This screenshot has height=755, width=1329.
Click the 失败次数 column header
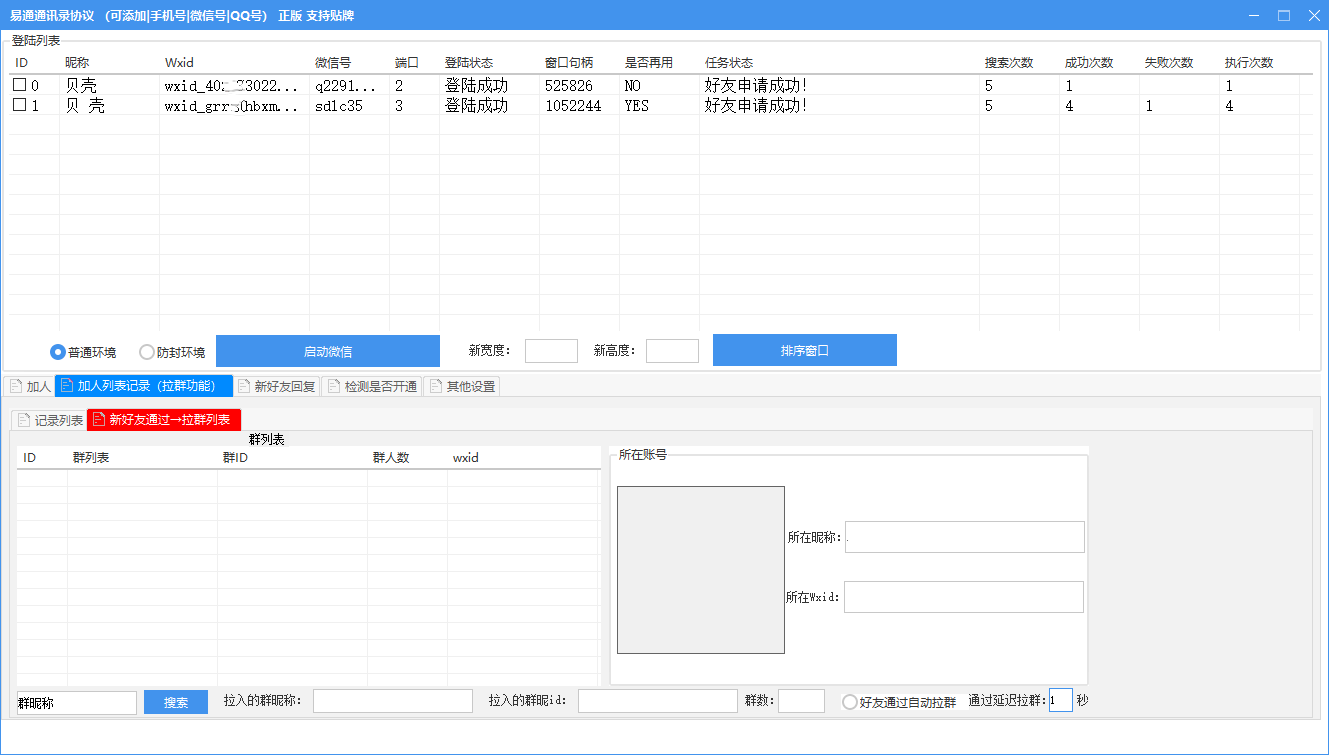click(x=1169, y=62)
